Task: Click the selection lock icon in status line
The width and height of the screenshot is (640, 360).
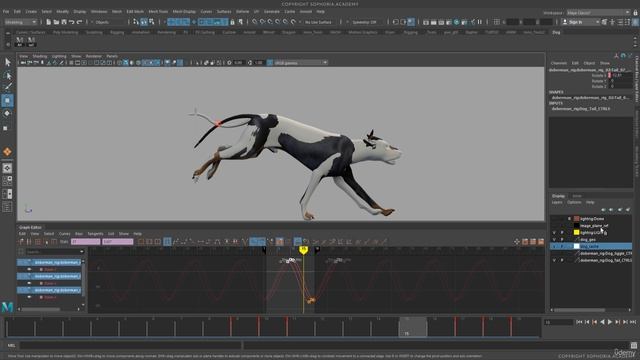Action: pyautogui.click(x=232, y=22)
